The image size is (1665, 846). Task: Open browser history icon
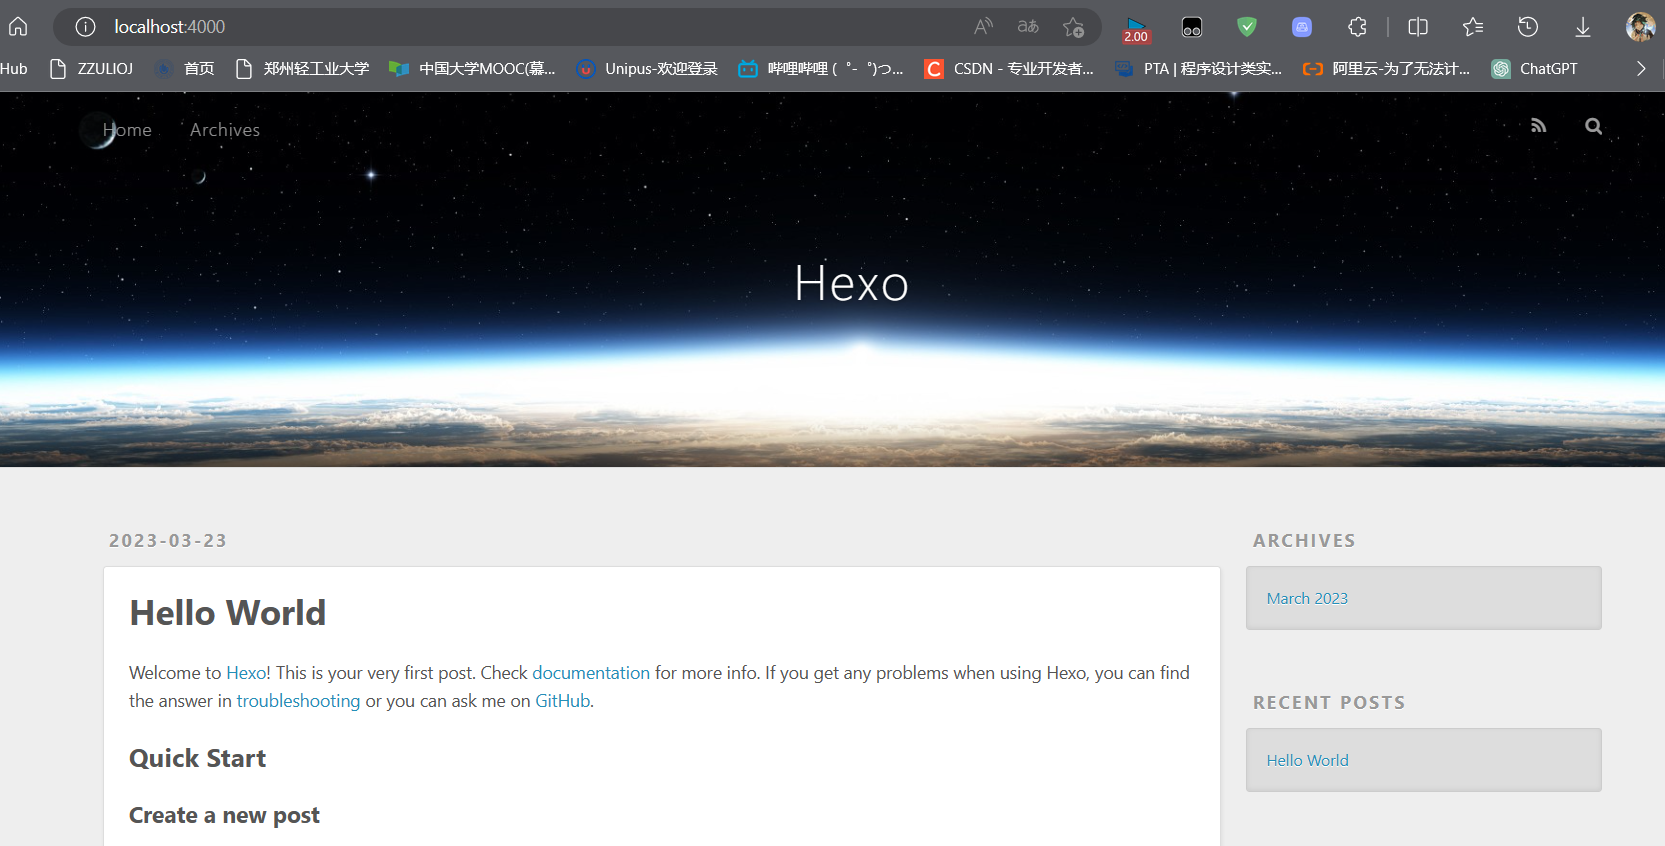click(x=1528, y=27)
